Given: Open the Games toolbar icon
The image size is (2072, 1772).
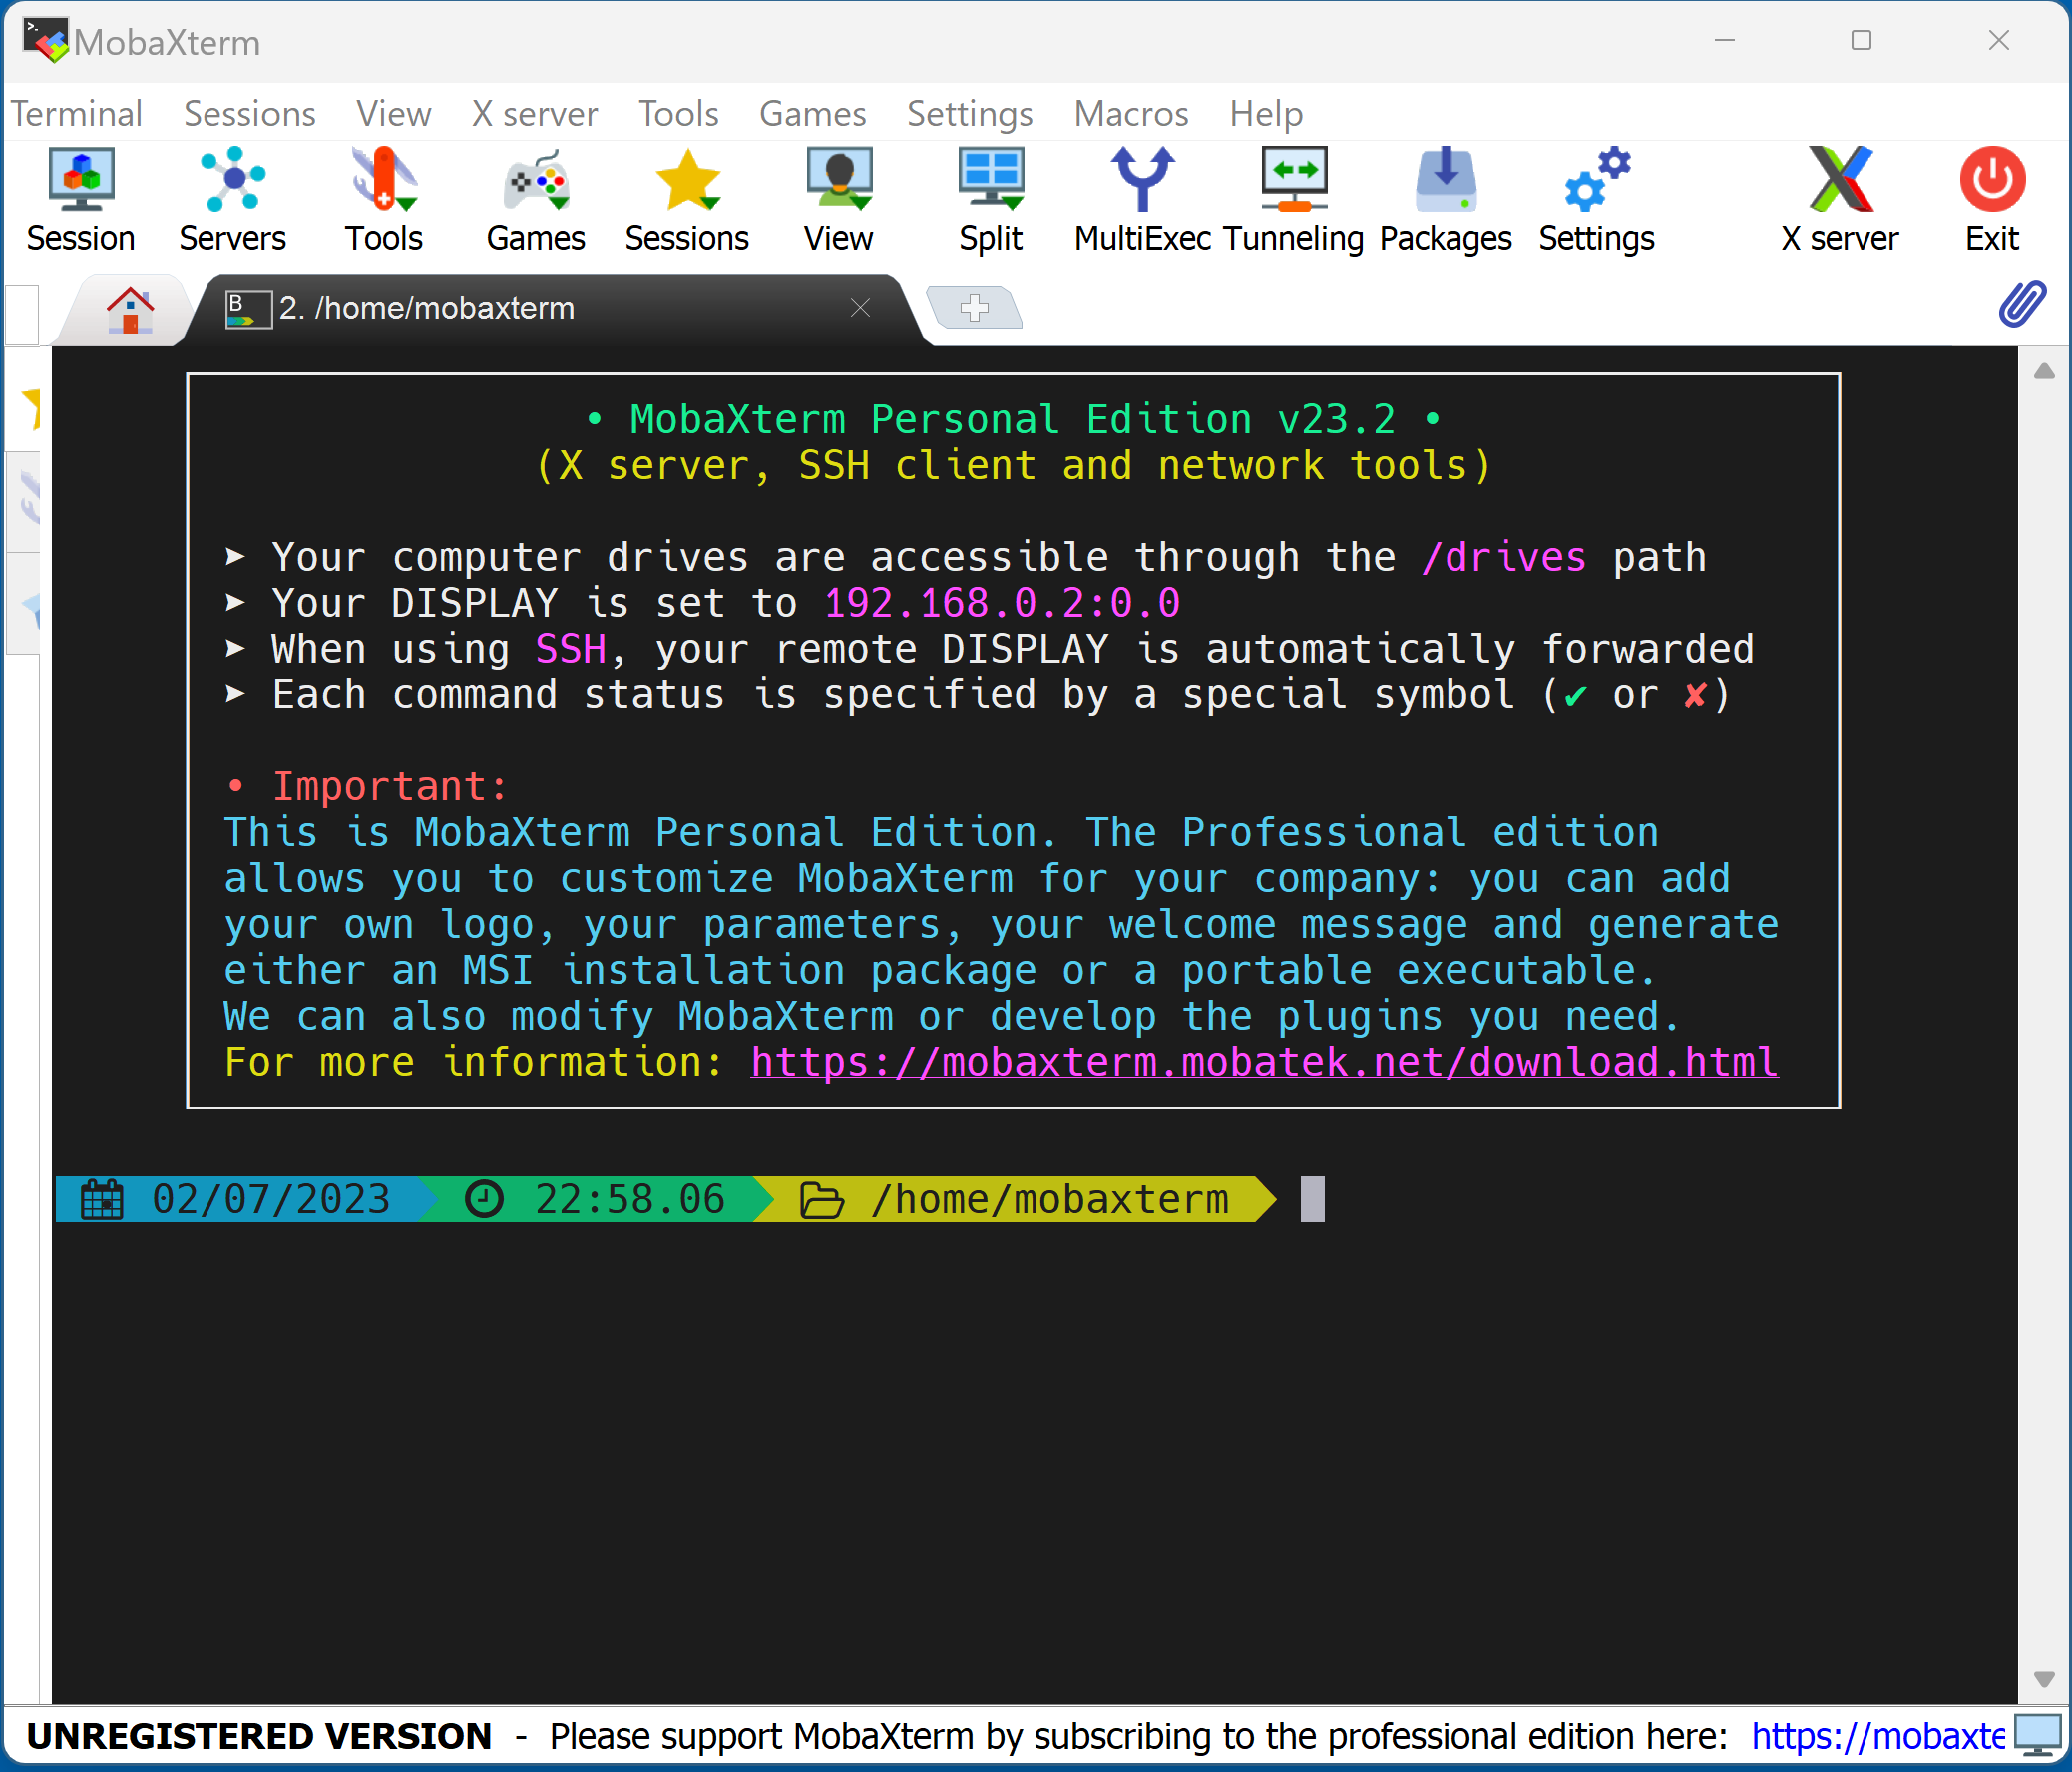Looking at the screenshot, I should (536, 200).
